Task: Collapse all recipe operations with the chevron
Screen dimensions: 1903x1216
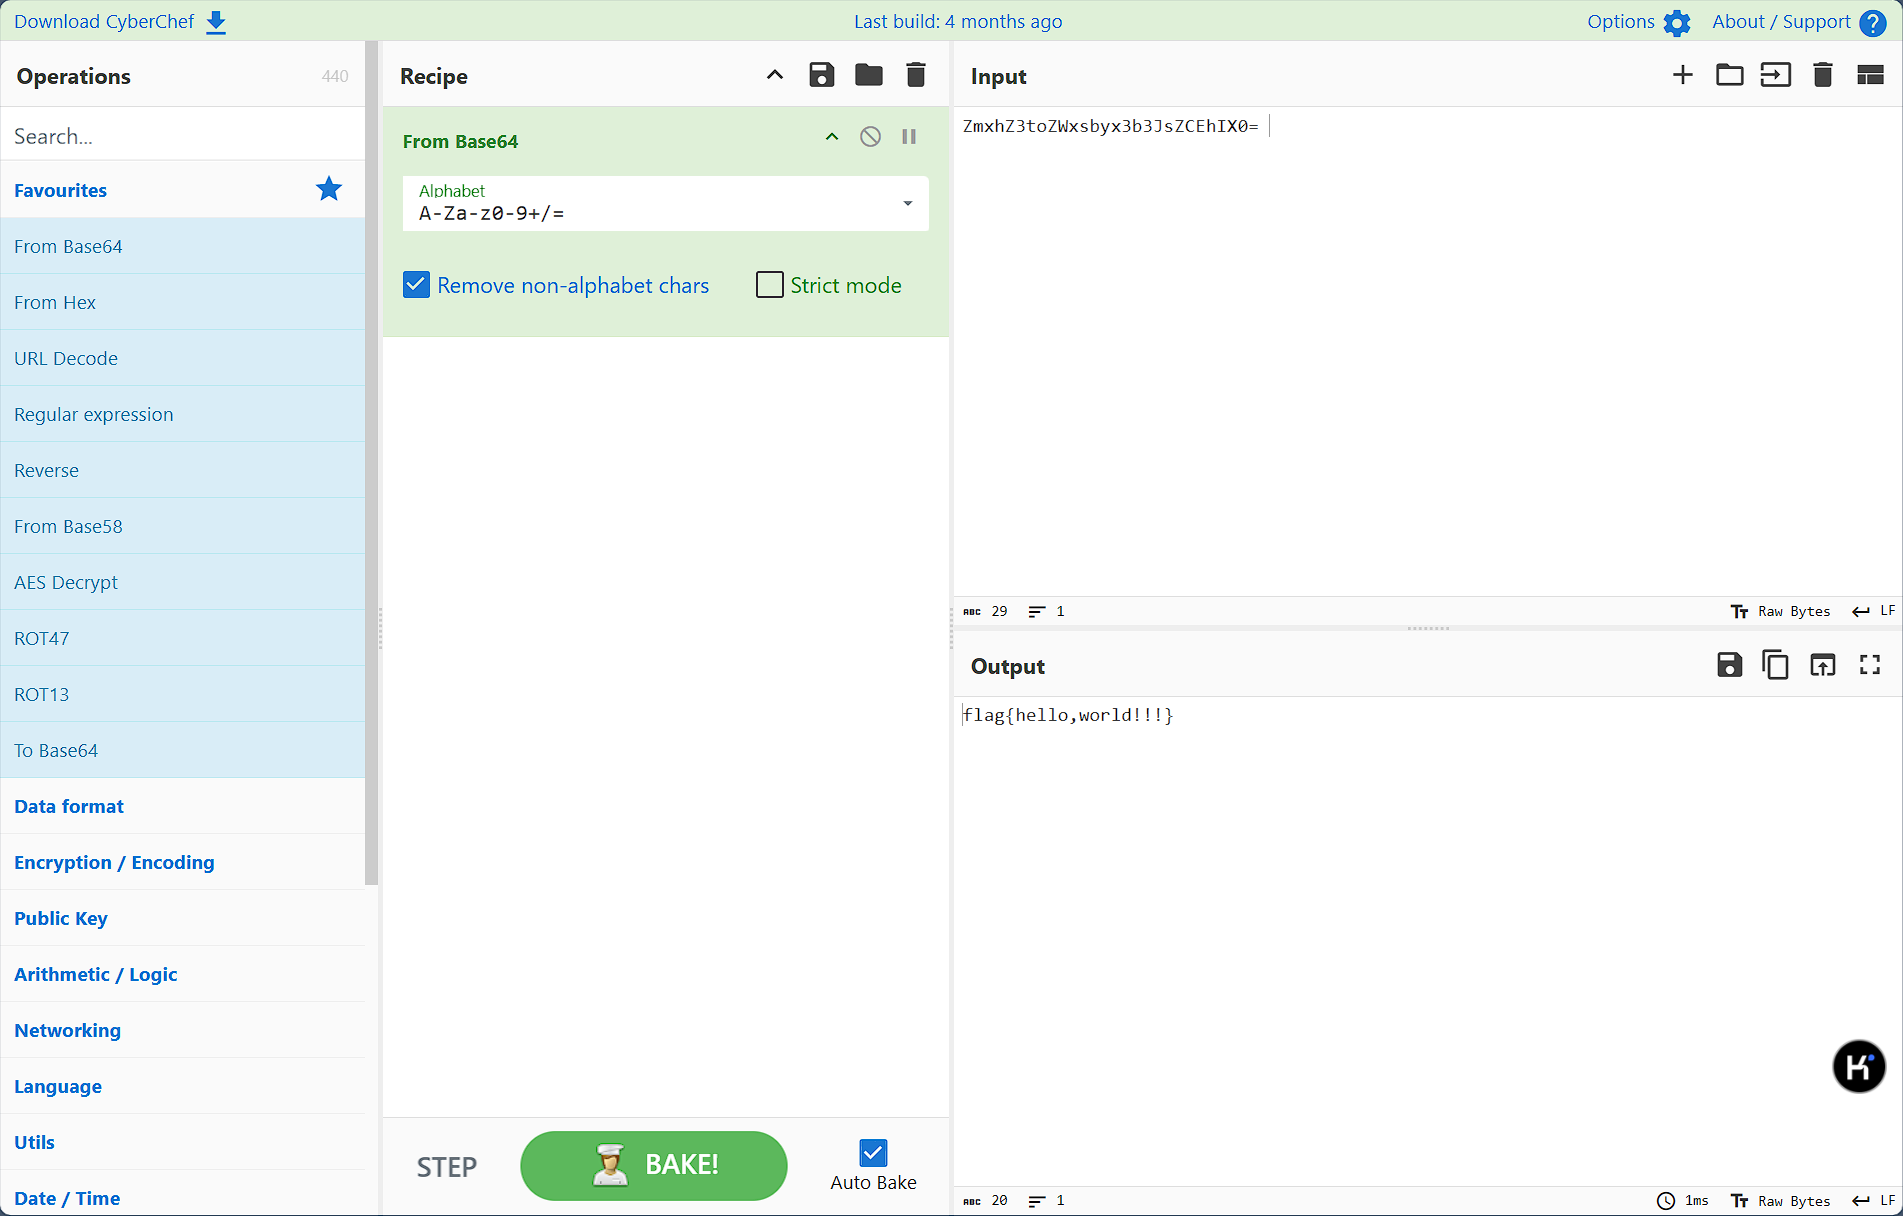Action: pyautogui.click(x=775, y=75)
